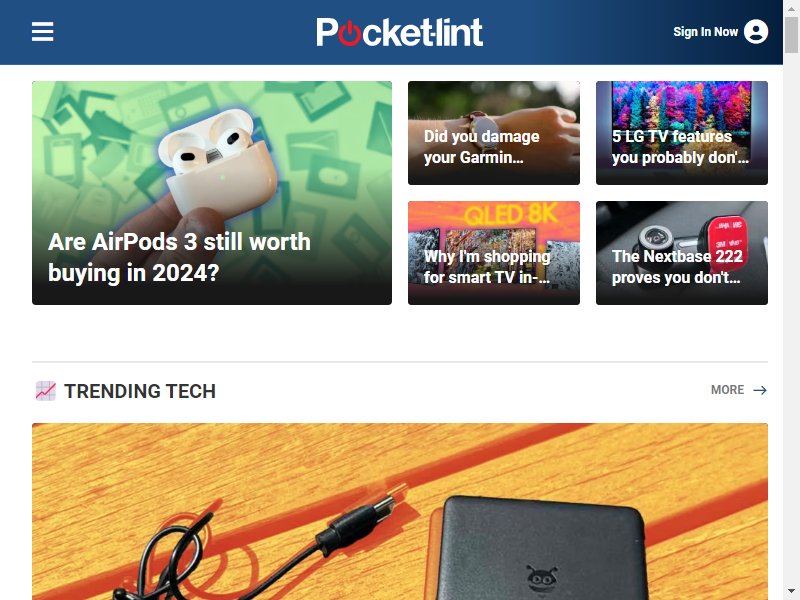
Task: Click the scrollbar down arrow
Action: point(791,591)
